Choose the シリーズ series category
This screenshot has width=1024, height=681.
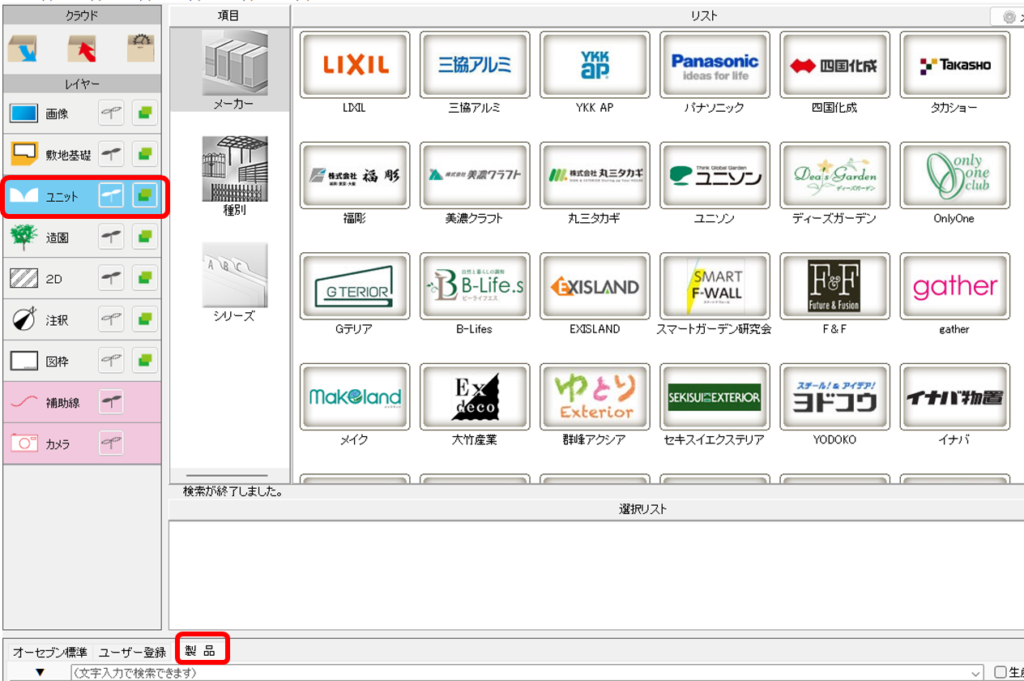[x=233, y=282]
